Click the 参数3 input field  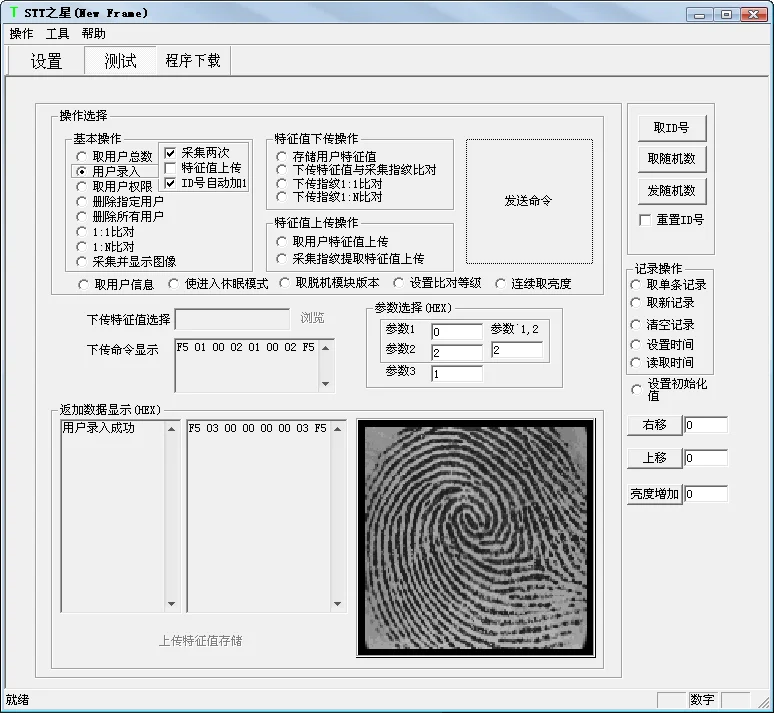coord(457,374)
